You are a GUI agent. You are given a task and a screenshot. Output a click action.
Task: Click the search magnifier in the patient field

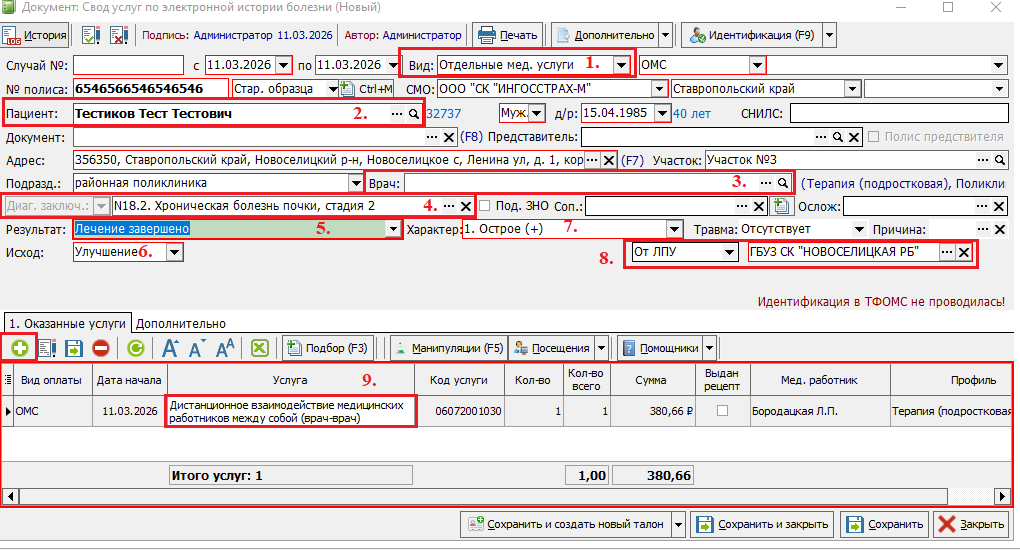[x=413, y=114]
